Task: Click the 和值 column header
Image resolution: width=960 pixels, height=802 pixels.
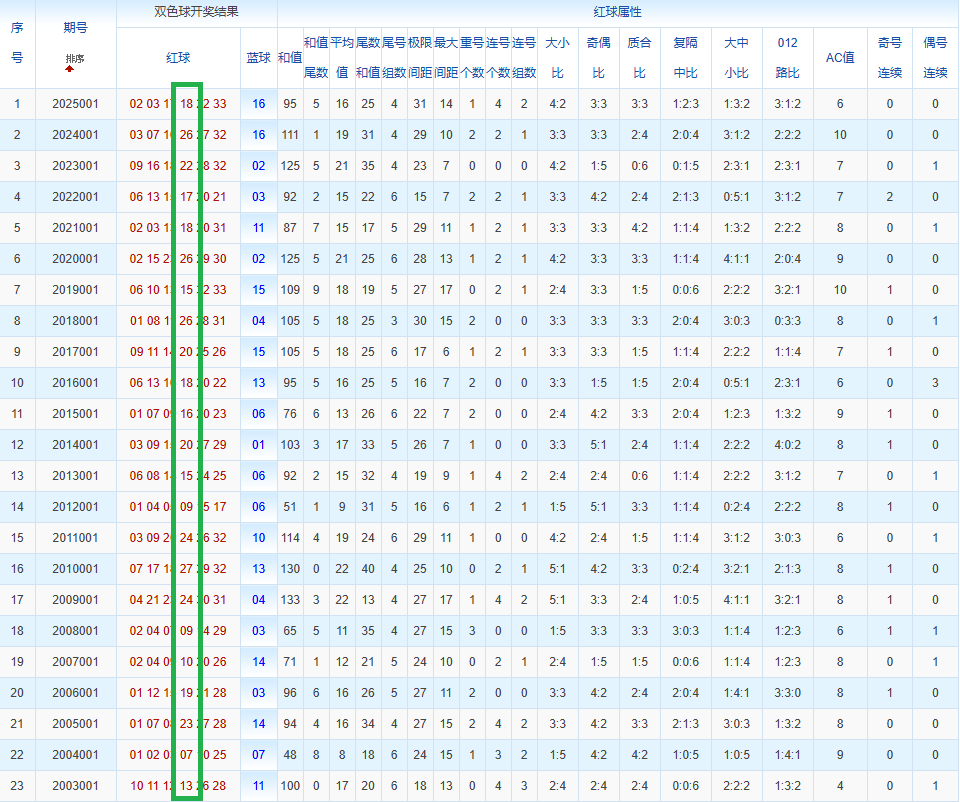Action: [x=290, y=58]
